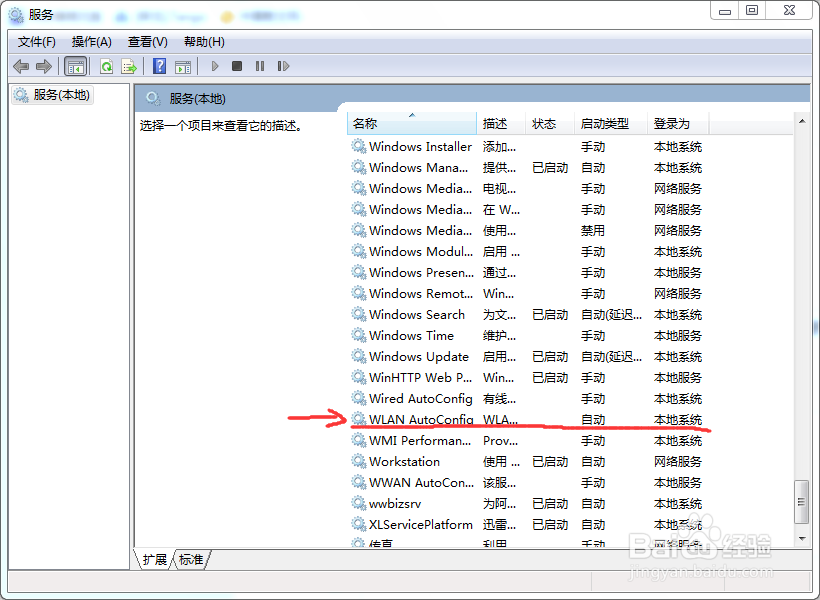820x600 pixels.
Task: Sort by the 名称 column header
Action: (x=412, y=124)
